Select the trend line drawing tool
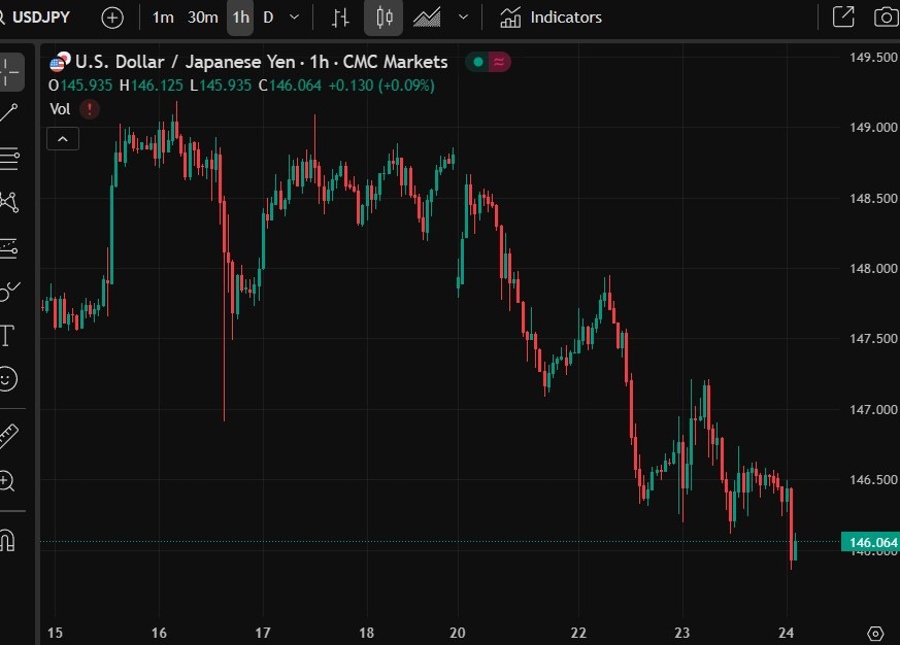This screenshot has width=900, height=645. tap(10, 113)
